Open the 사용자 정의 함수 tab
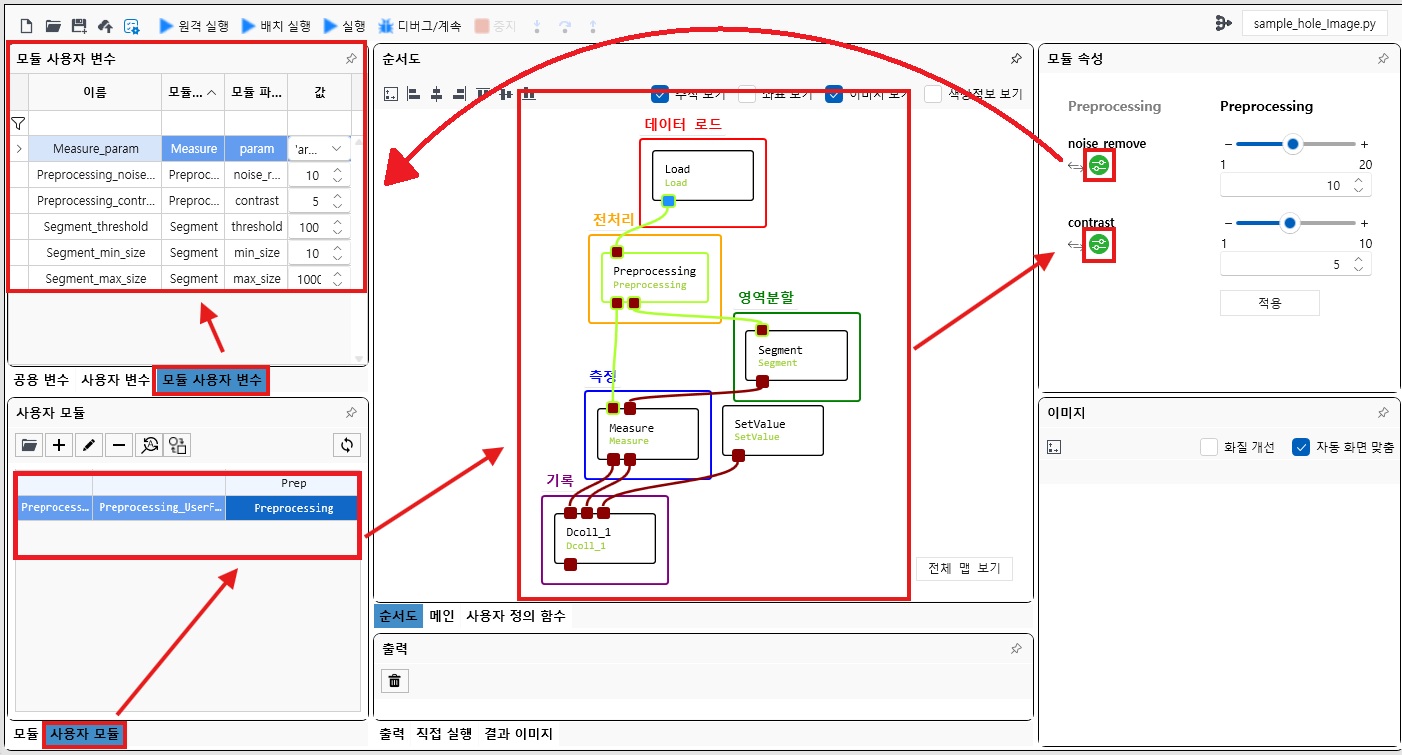 pos(515,616)
